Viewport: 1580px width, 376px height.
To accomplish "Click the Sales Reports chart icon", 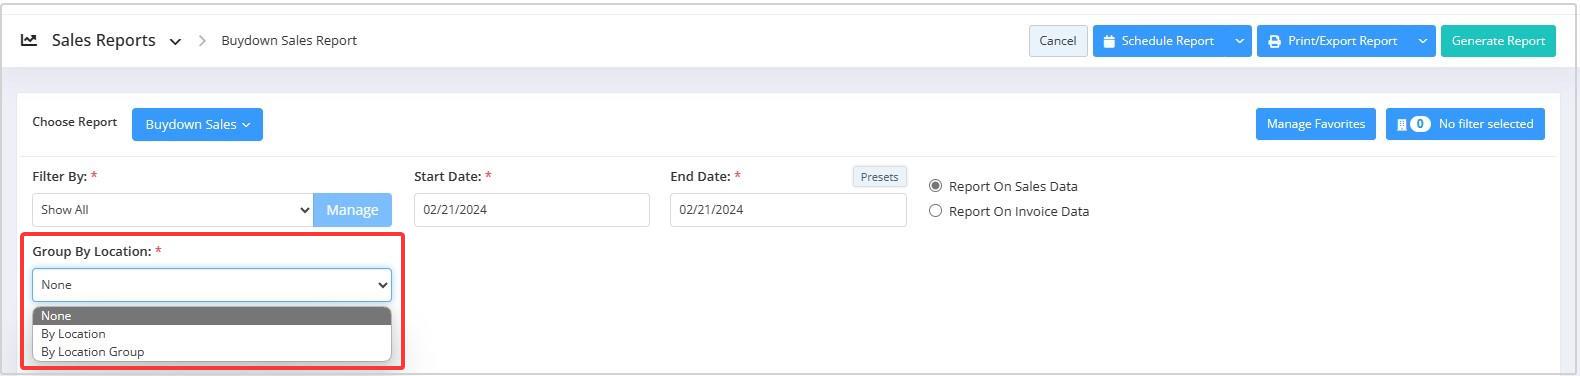I will (29, 40).
